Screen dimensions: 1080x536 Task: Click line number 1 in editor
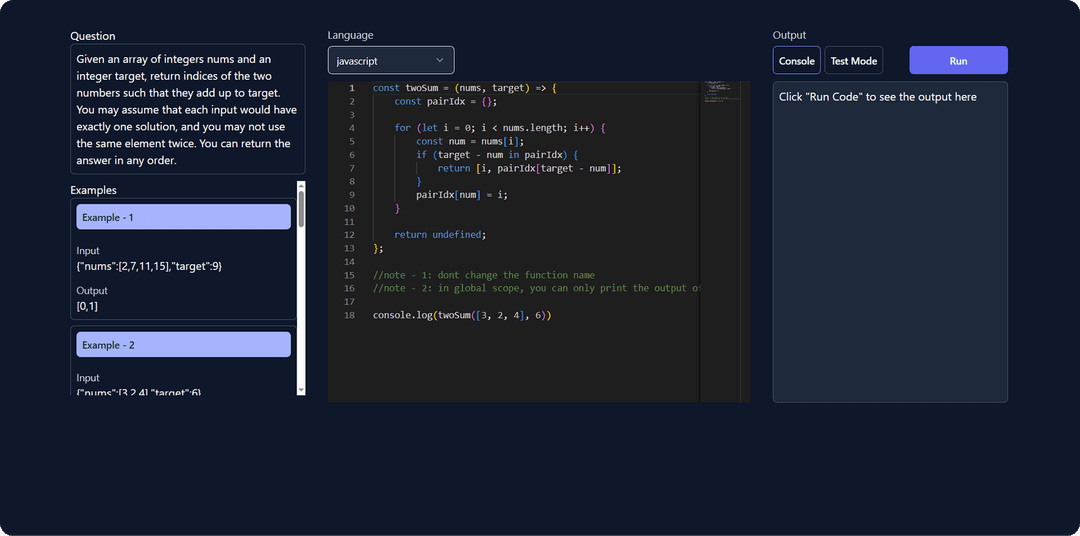tap(352, 88)
